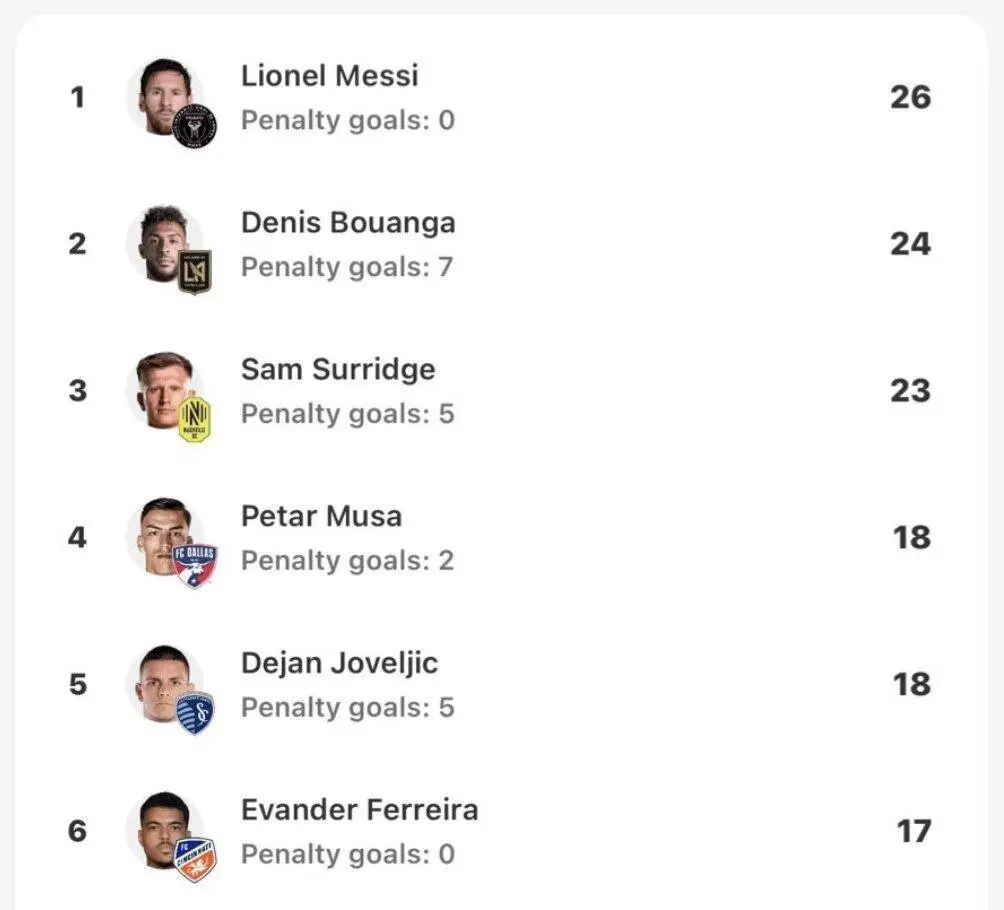Click Messi's goal total of 26
1004x910 pixels.
point(910,98)
